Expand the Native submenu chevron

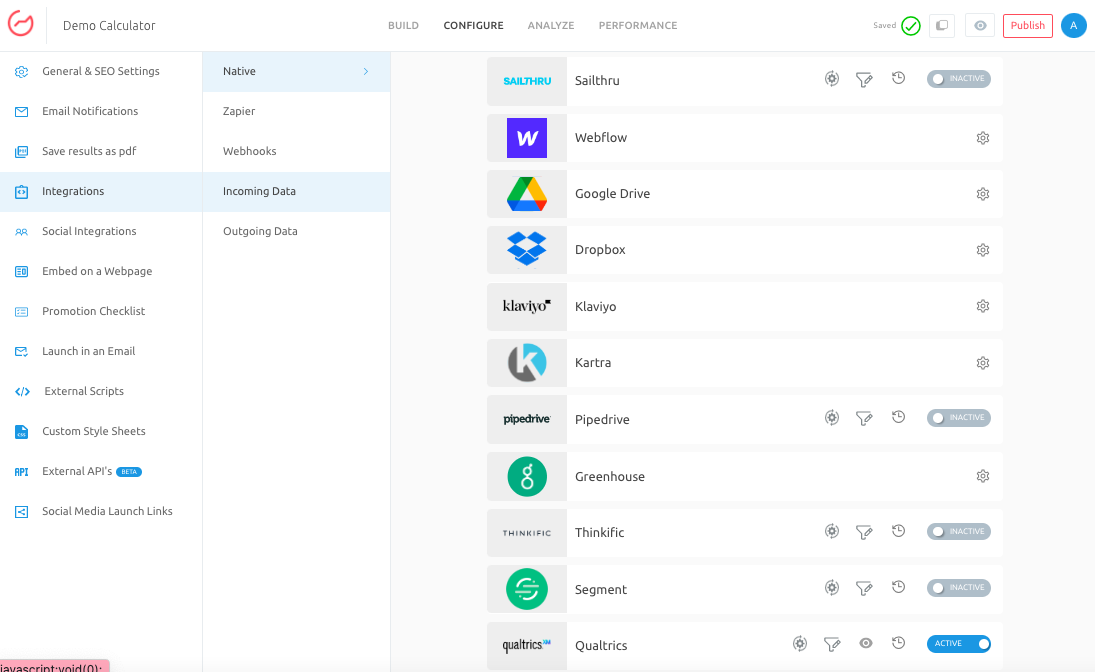(x=366, y=71)
